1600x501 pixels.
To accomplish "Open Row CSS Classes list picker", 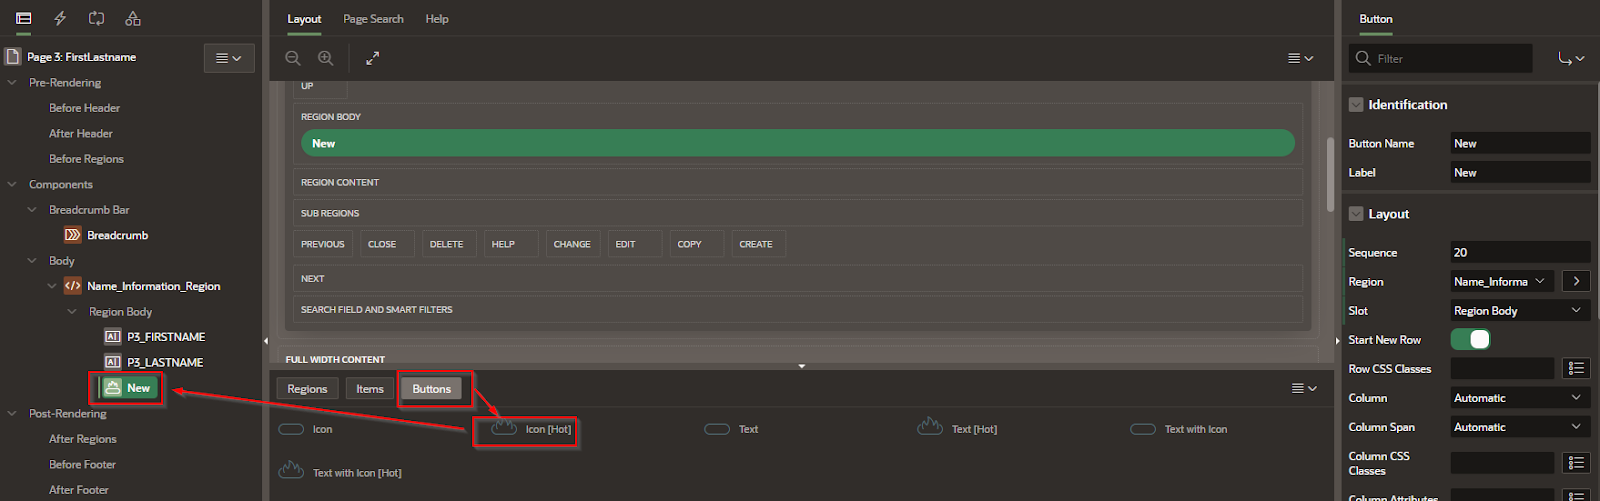I will click(x=1576, y=369).
